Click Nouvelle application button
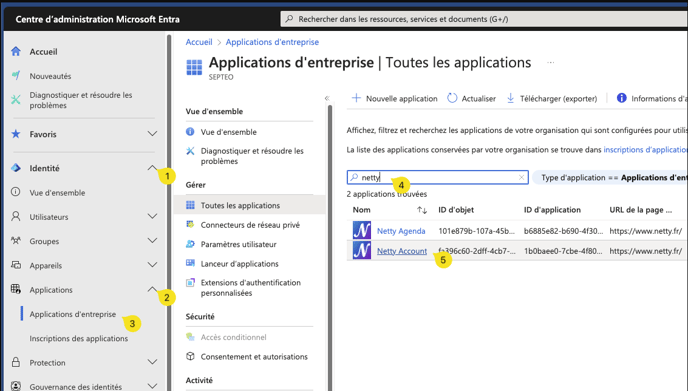 pos(394,98)
